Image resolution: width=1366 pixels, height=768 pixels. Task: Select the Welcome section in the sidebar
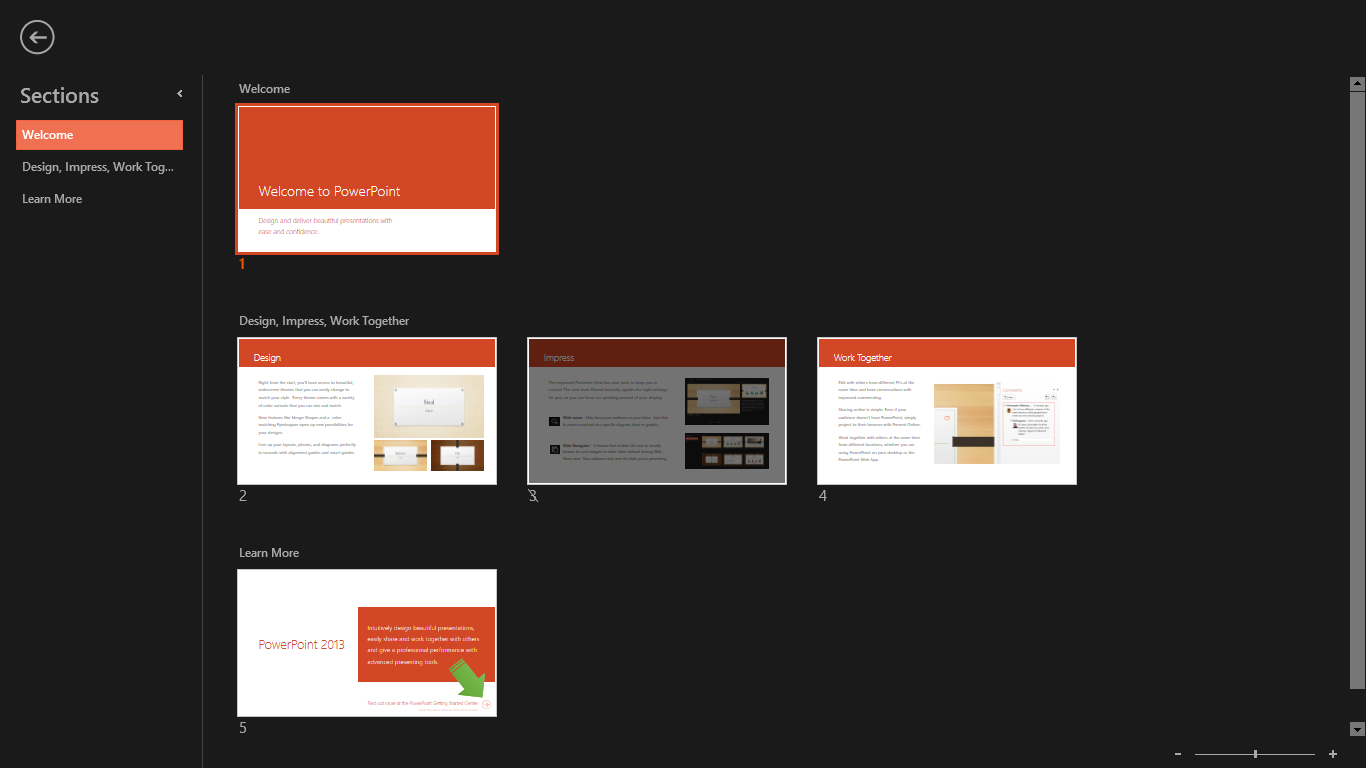pos(99,135)
